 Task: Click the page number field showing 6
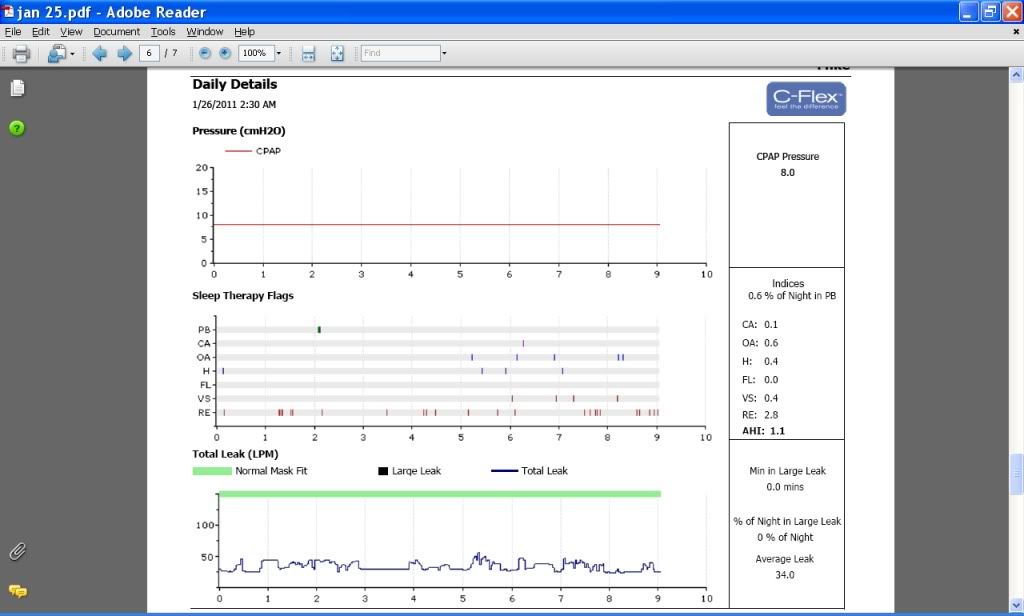(150, 53)
